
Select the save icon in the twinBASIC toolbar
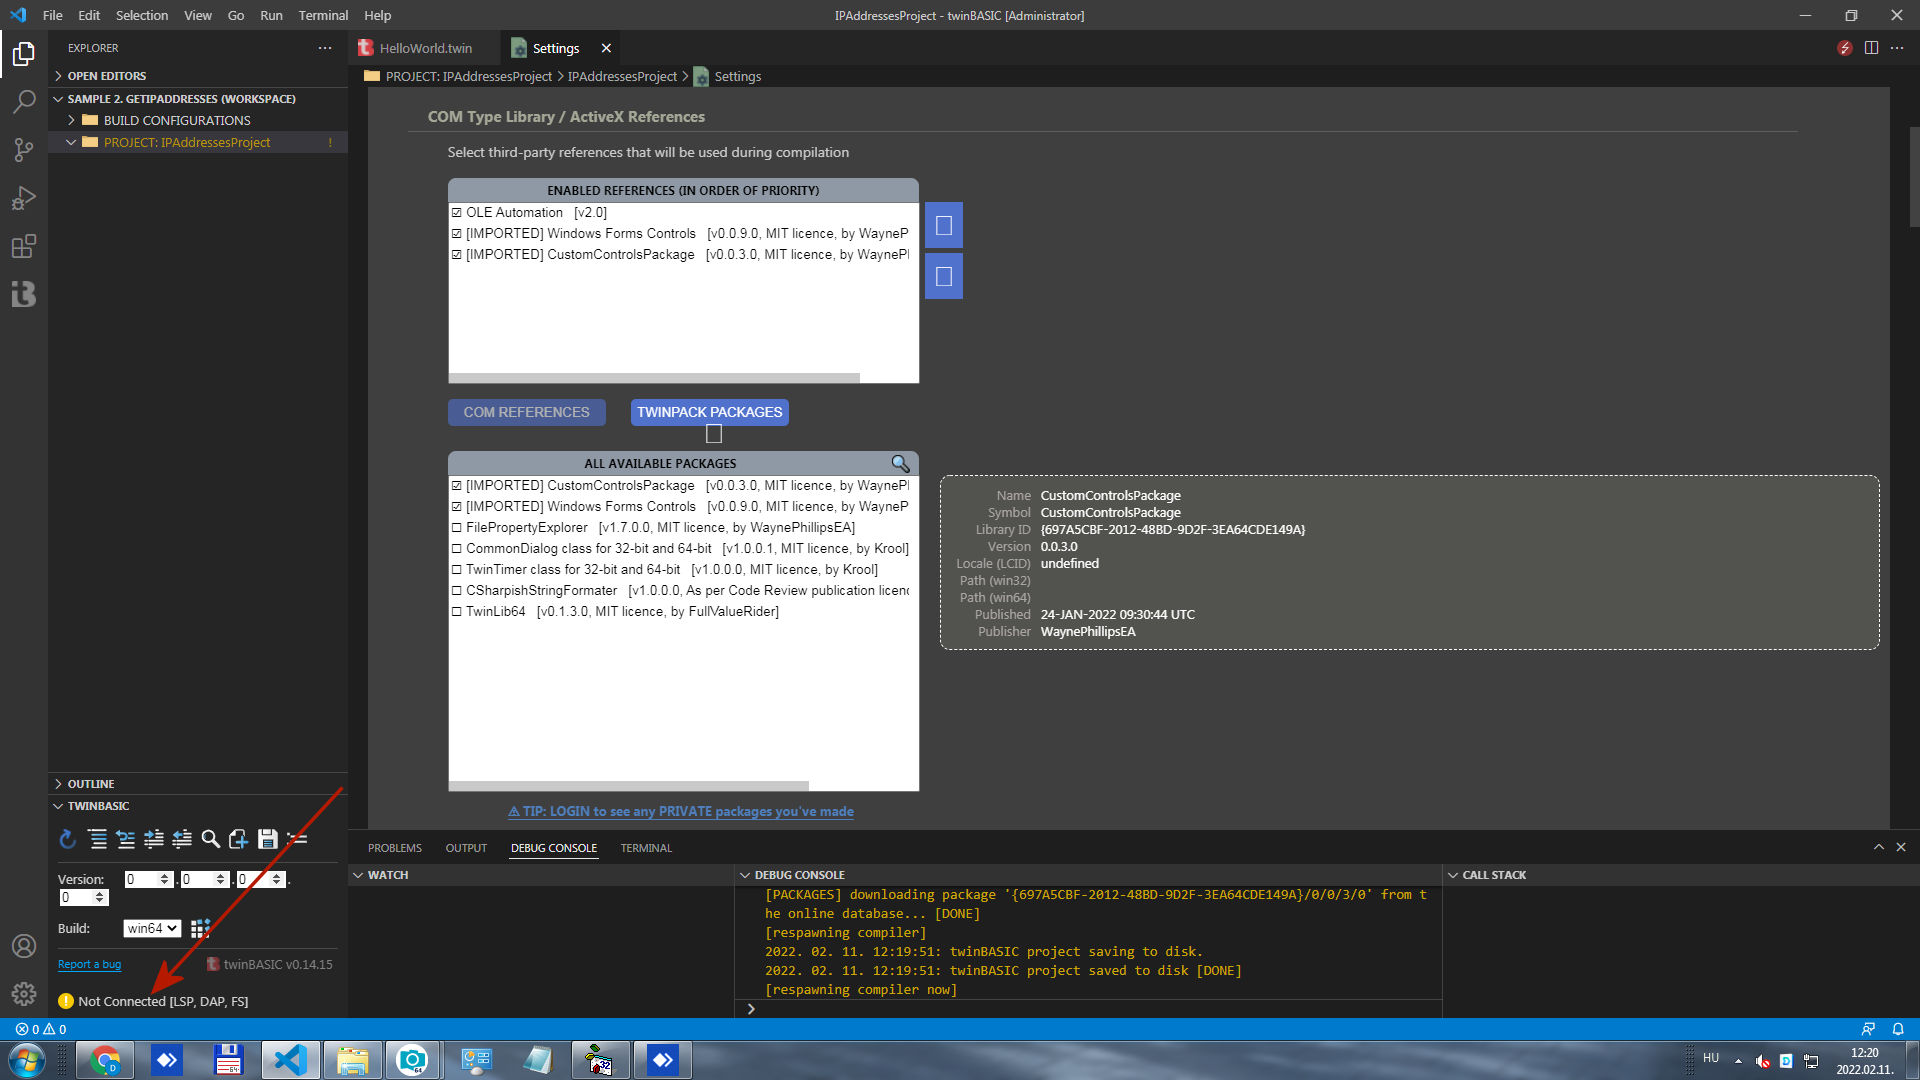point(268,839)
